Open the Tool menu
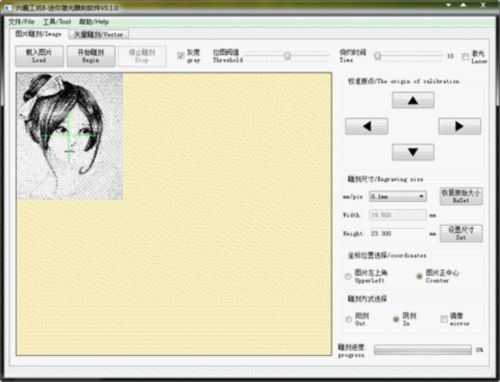 pos(57,22)
